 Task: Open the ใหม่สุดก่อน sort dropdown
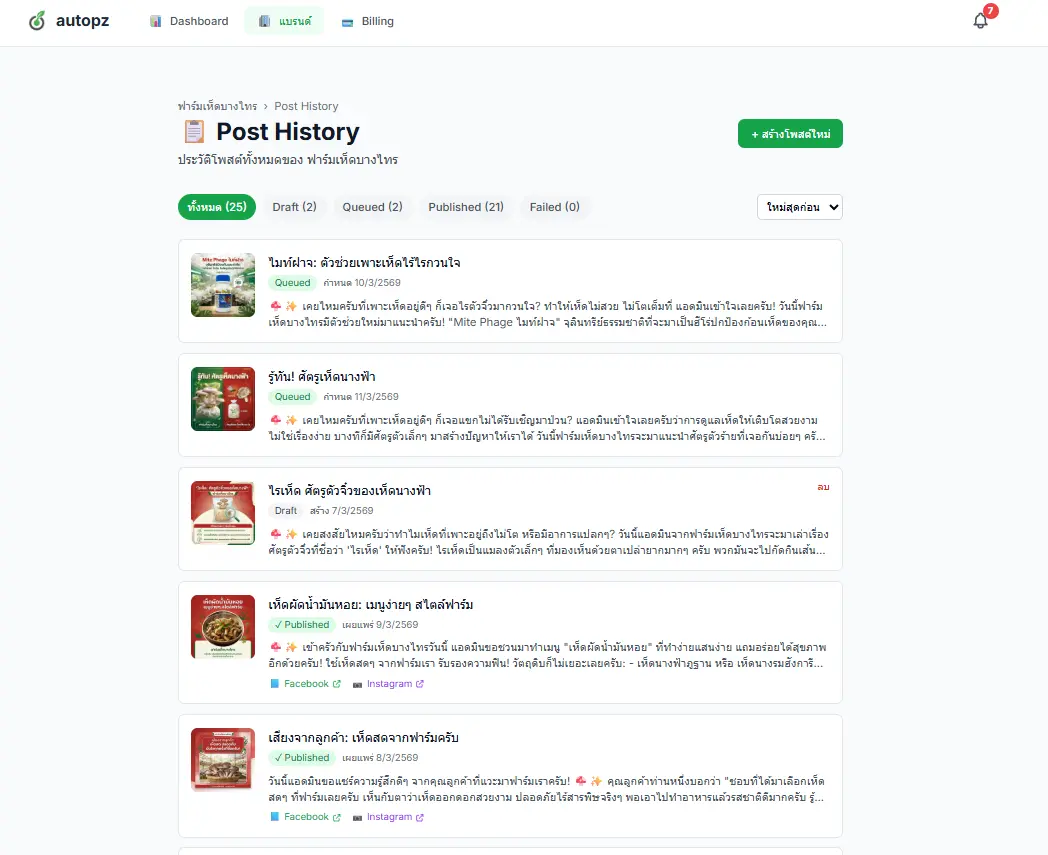pyautogui.click(x=799, y=207)
